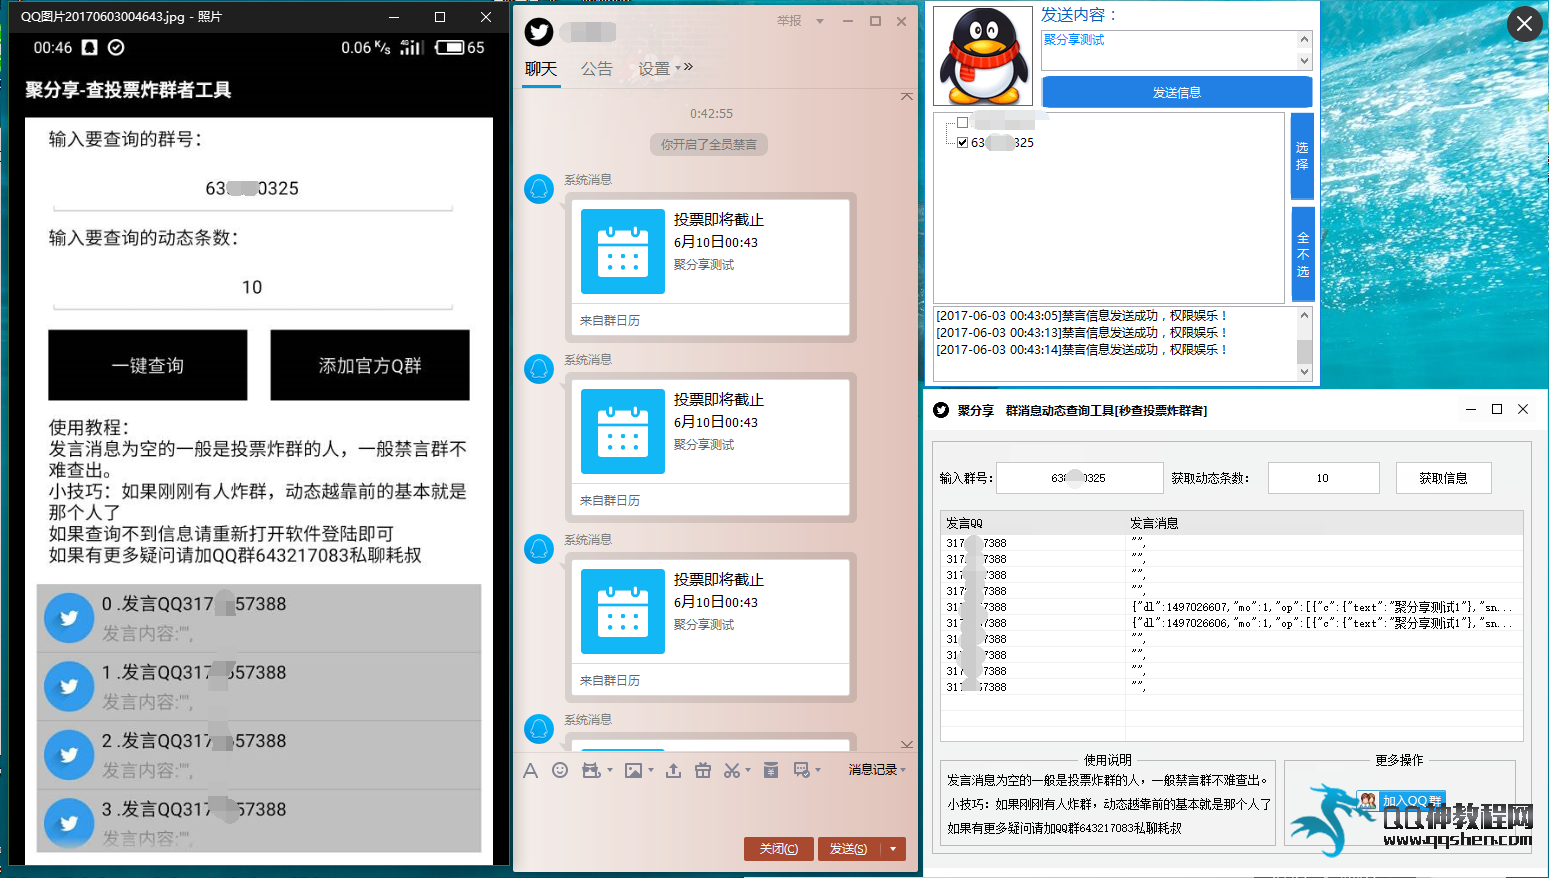Click the check-circle icon in phone status bar
This screenshot has width=1549, height=878.
click(116, 47)
